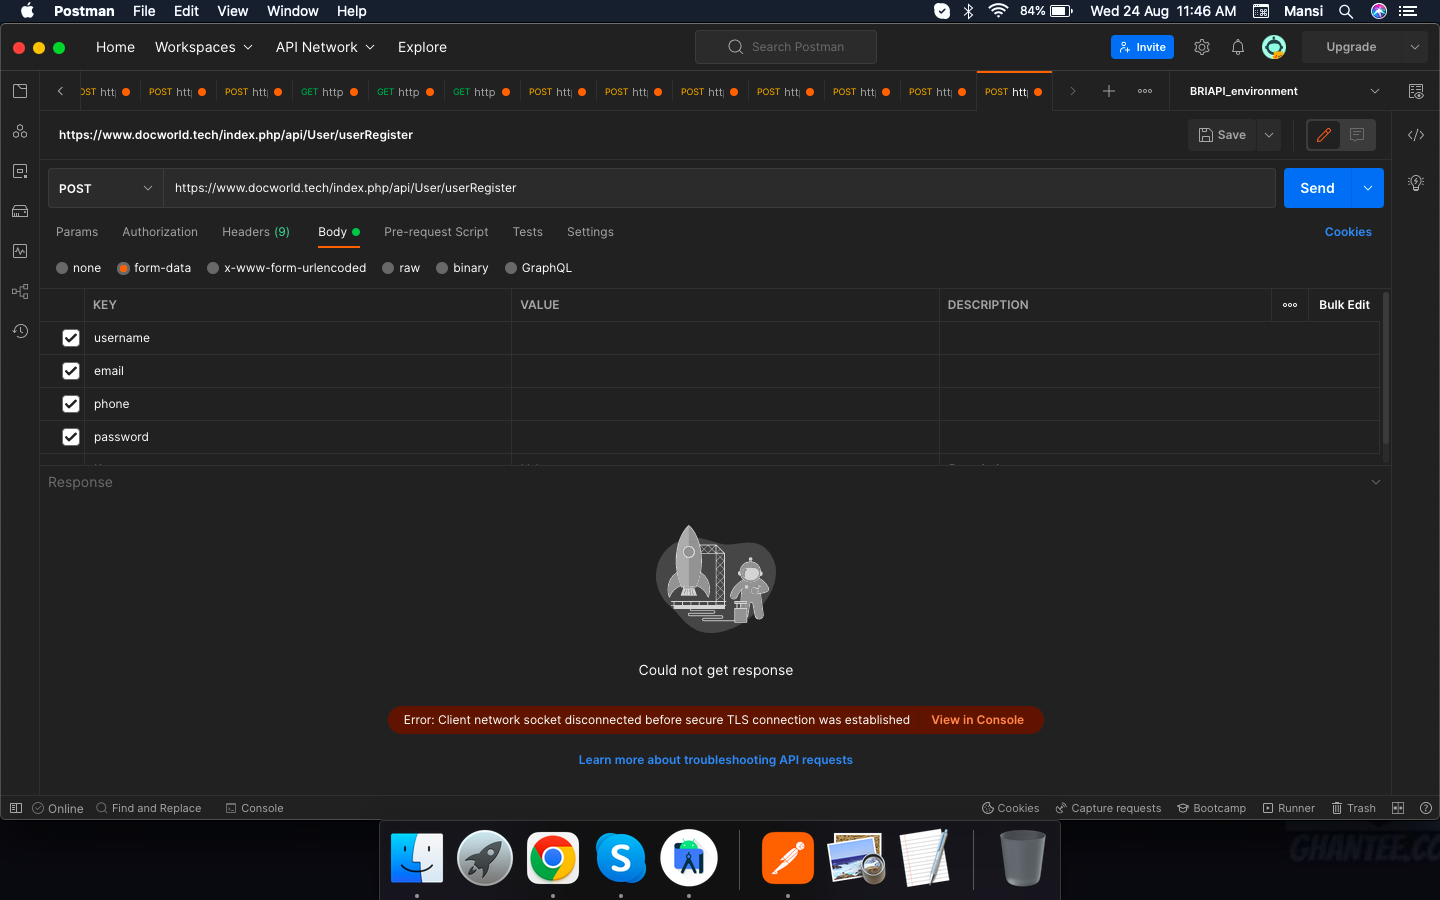Click View in Console link
Image resolution: width=1440 pixels, height=900 pixels.
pyautogui.click(x=977, y=720)
